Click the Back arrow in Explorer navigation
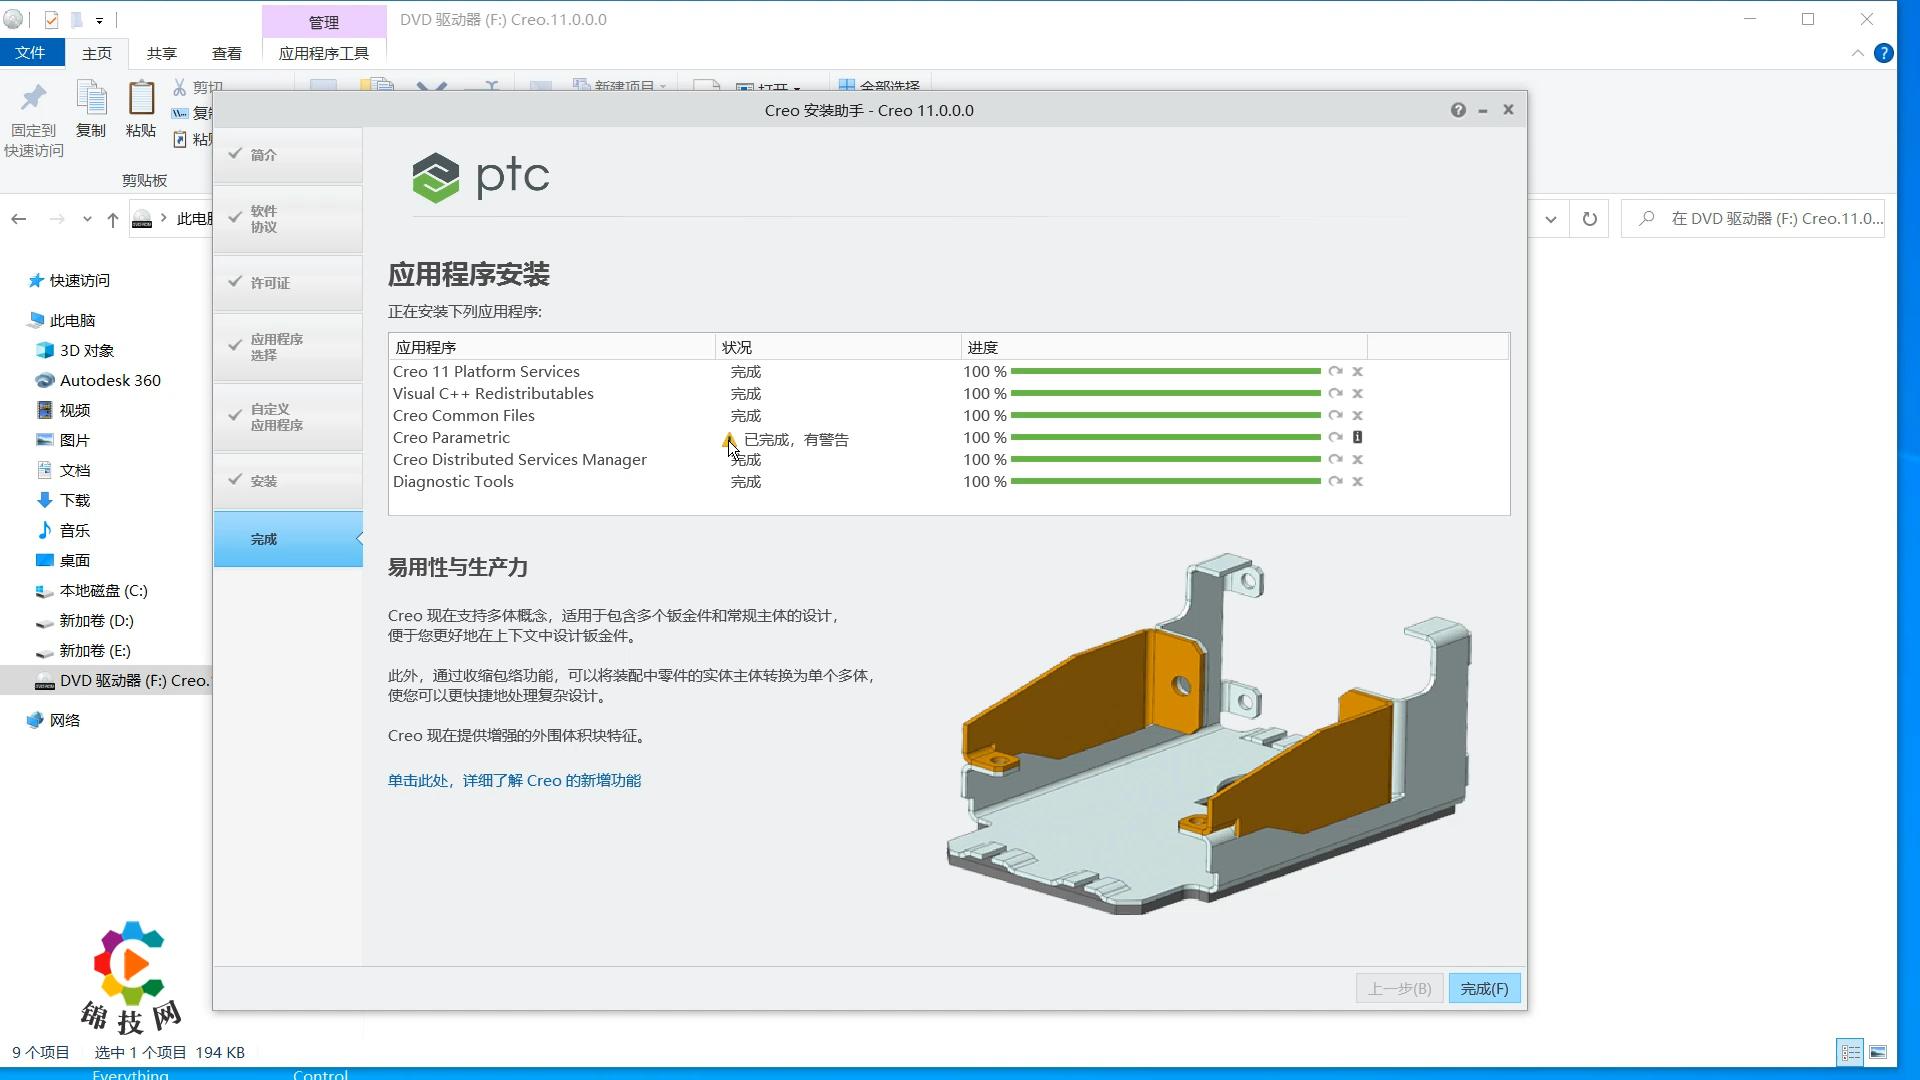The width and height of the screenshot is (1920, 1080). click(19, 219)
